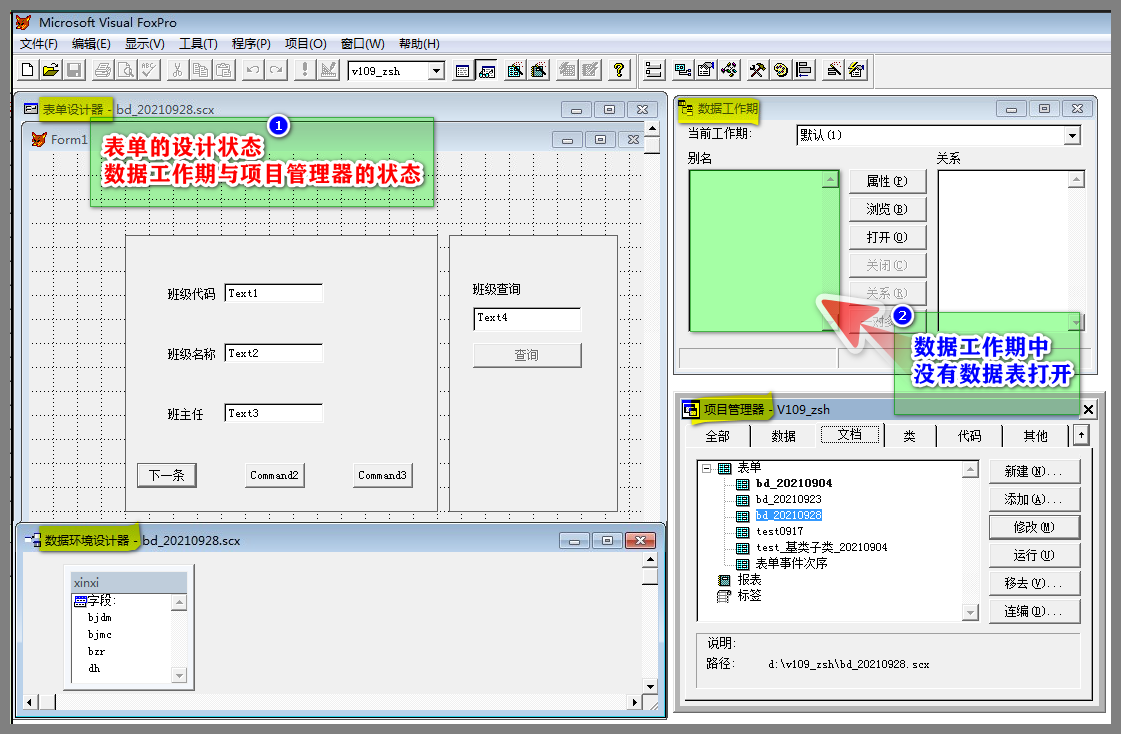This screenshot has width=1121, height=734.
Task: Show the Form Controls toolbar icon
Action: [x=757, y=70]
